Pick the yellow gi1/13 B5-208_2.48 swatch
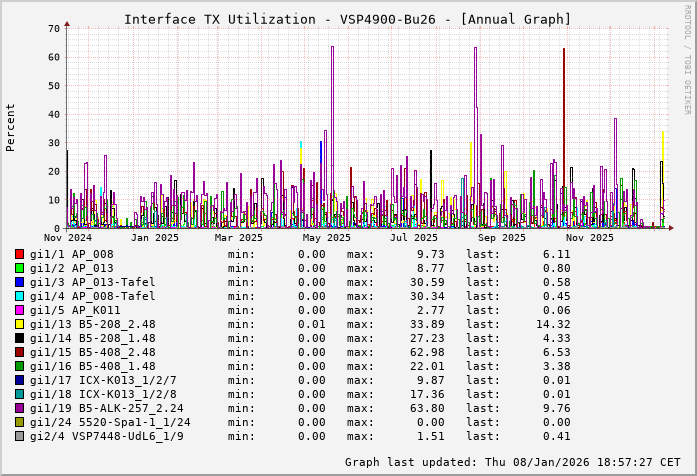Screen dimensions: 697x476 (x=19, y=324)
